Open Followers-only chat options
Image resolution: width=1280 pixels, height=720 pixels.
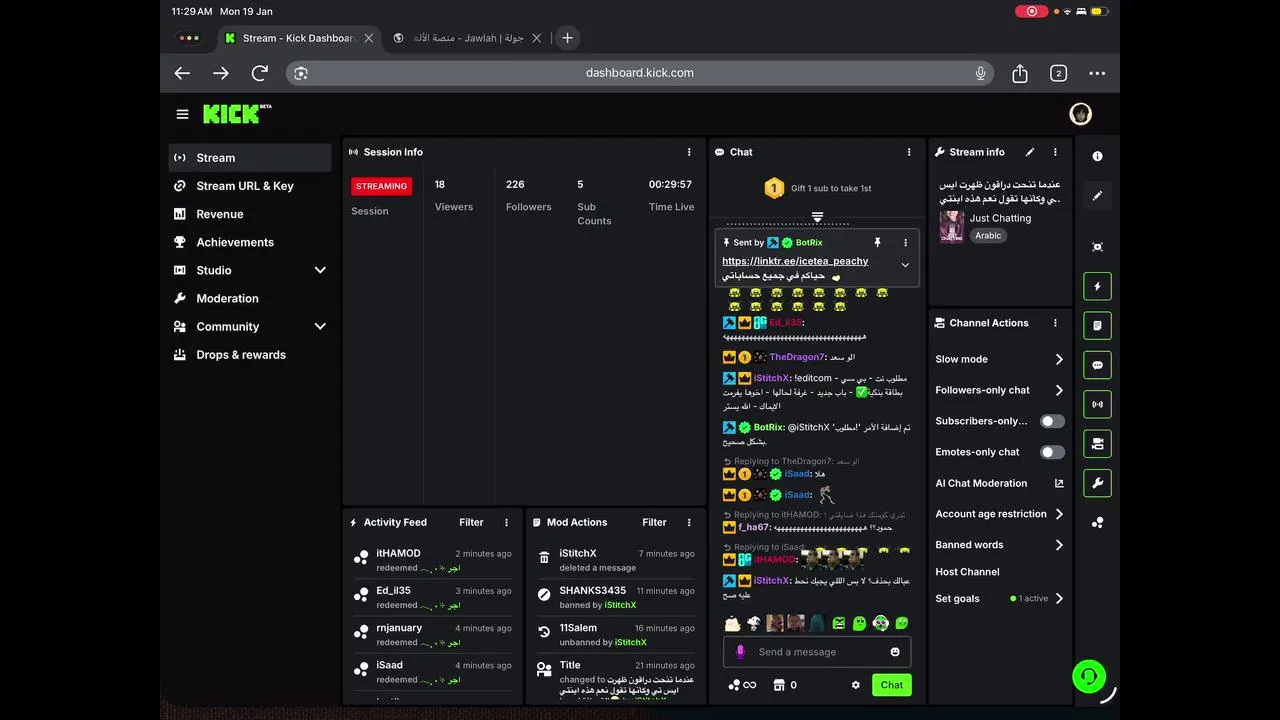tap(999, 390)
